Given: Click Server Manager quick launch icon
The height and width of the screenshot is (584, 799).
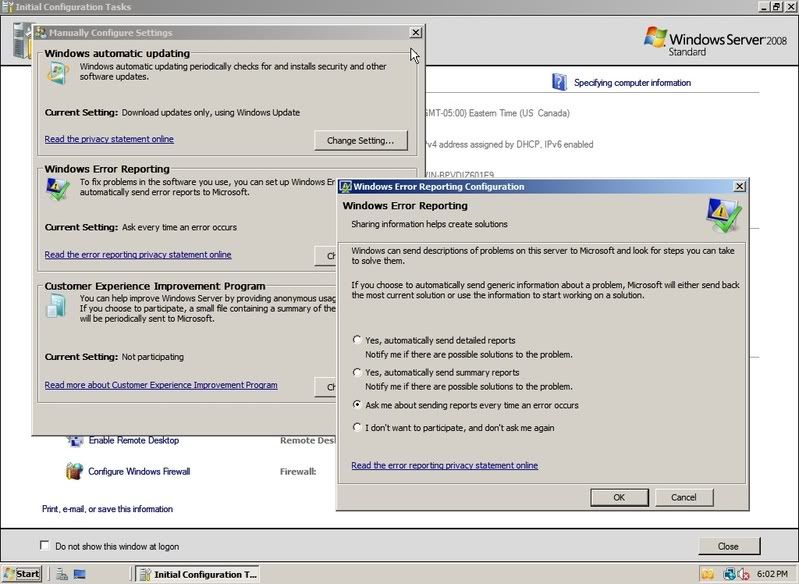Looking at the screenshot, I should coord(62,574).
